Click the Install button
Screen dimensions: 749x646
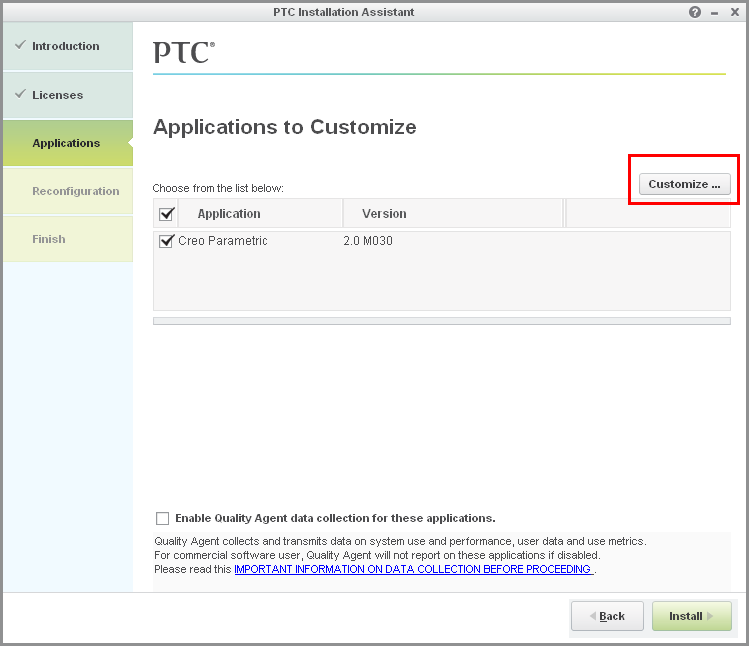692,616
